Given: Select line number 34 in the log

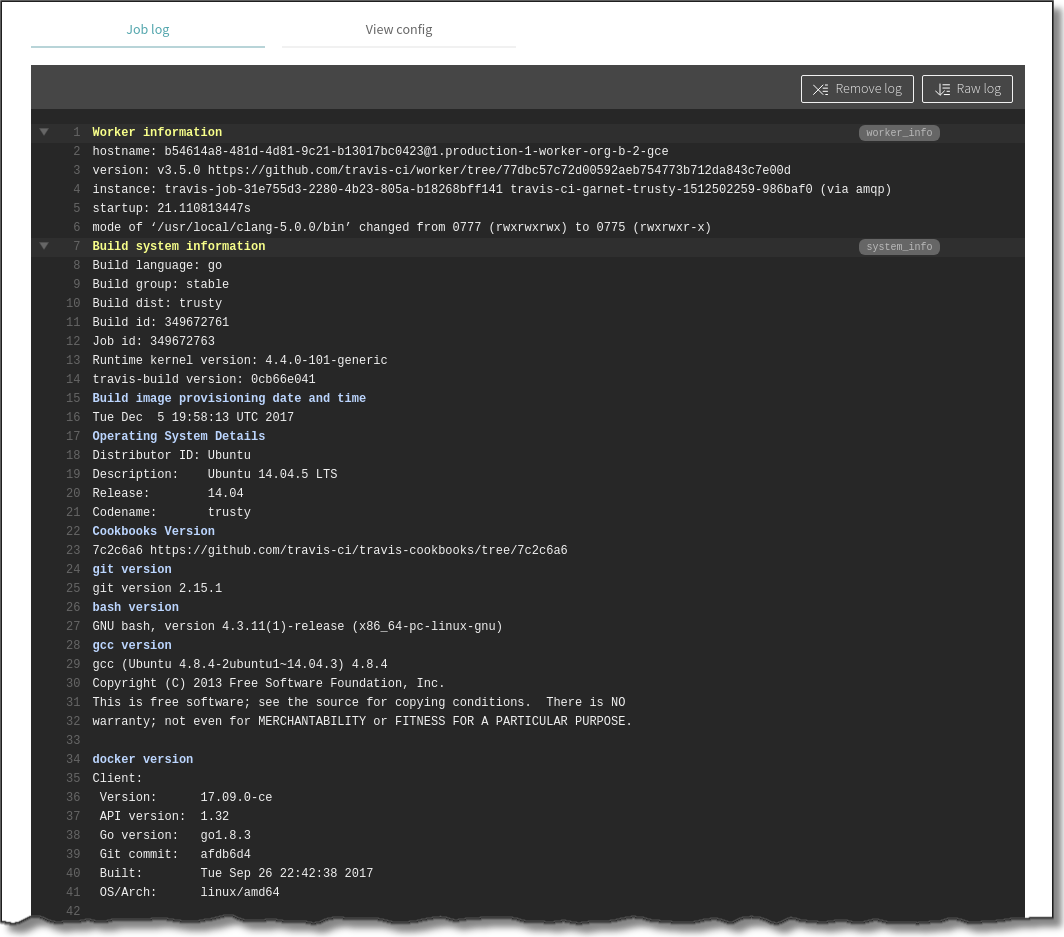Looking at the screenshot, I should [x=73, y=760].
